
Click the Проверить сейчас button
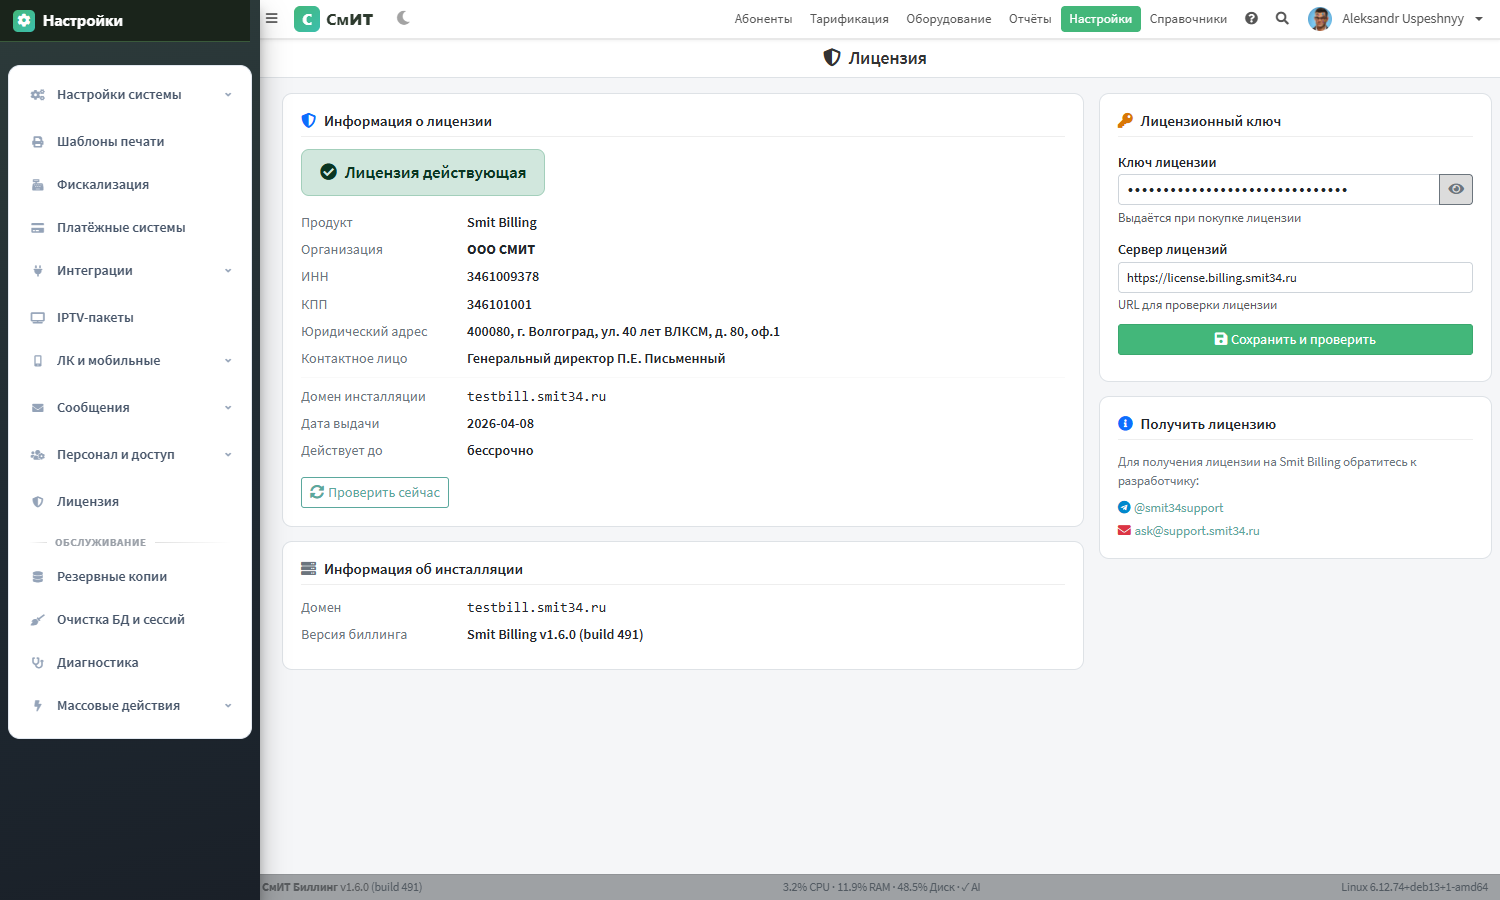pyautogui.click(x=375, y=493)
